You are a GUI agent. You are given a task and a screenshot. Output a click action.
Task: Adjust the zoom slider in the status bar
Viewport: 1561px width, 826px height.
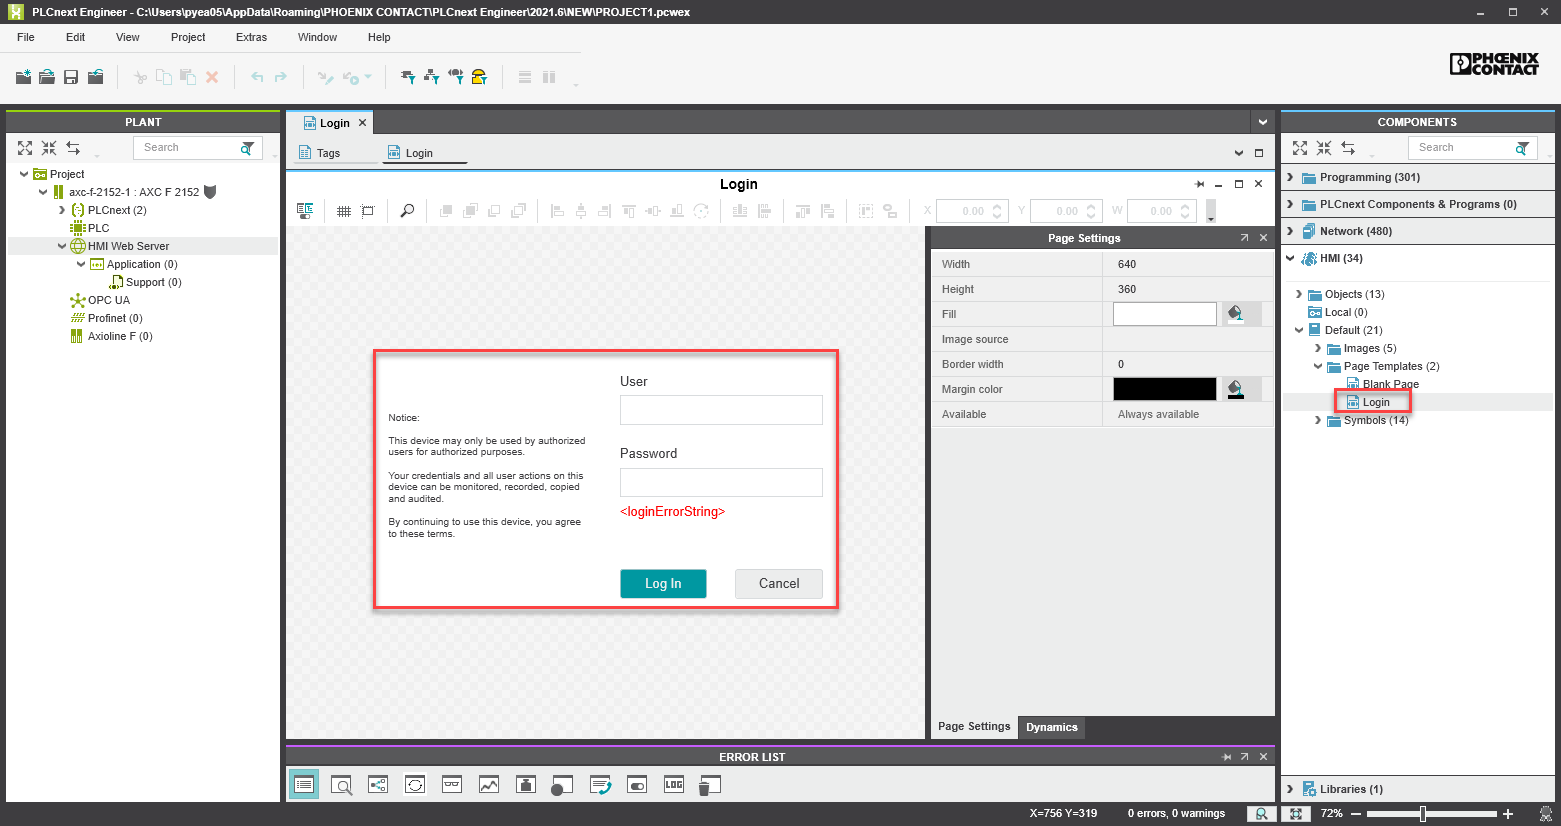tap(1423, 814)
